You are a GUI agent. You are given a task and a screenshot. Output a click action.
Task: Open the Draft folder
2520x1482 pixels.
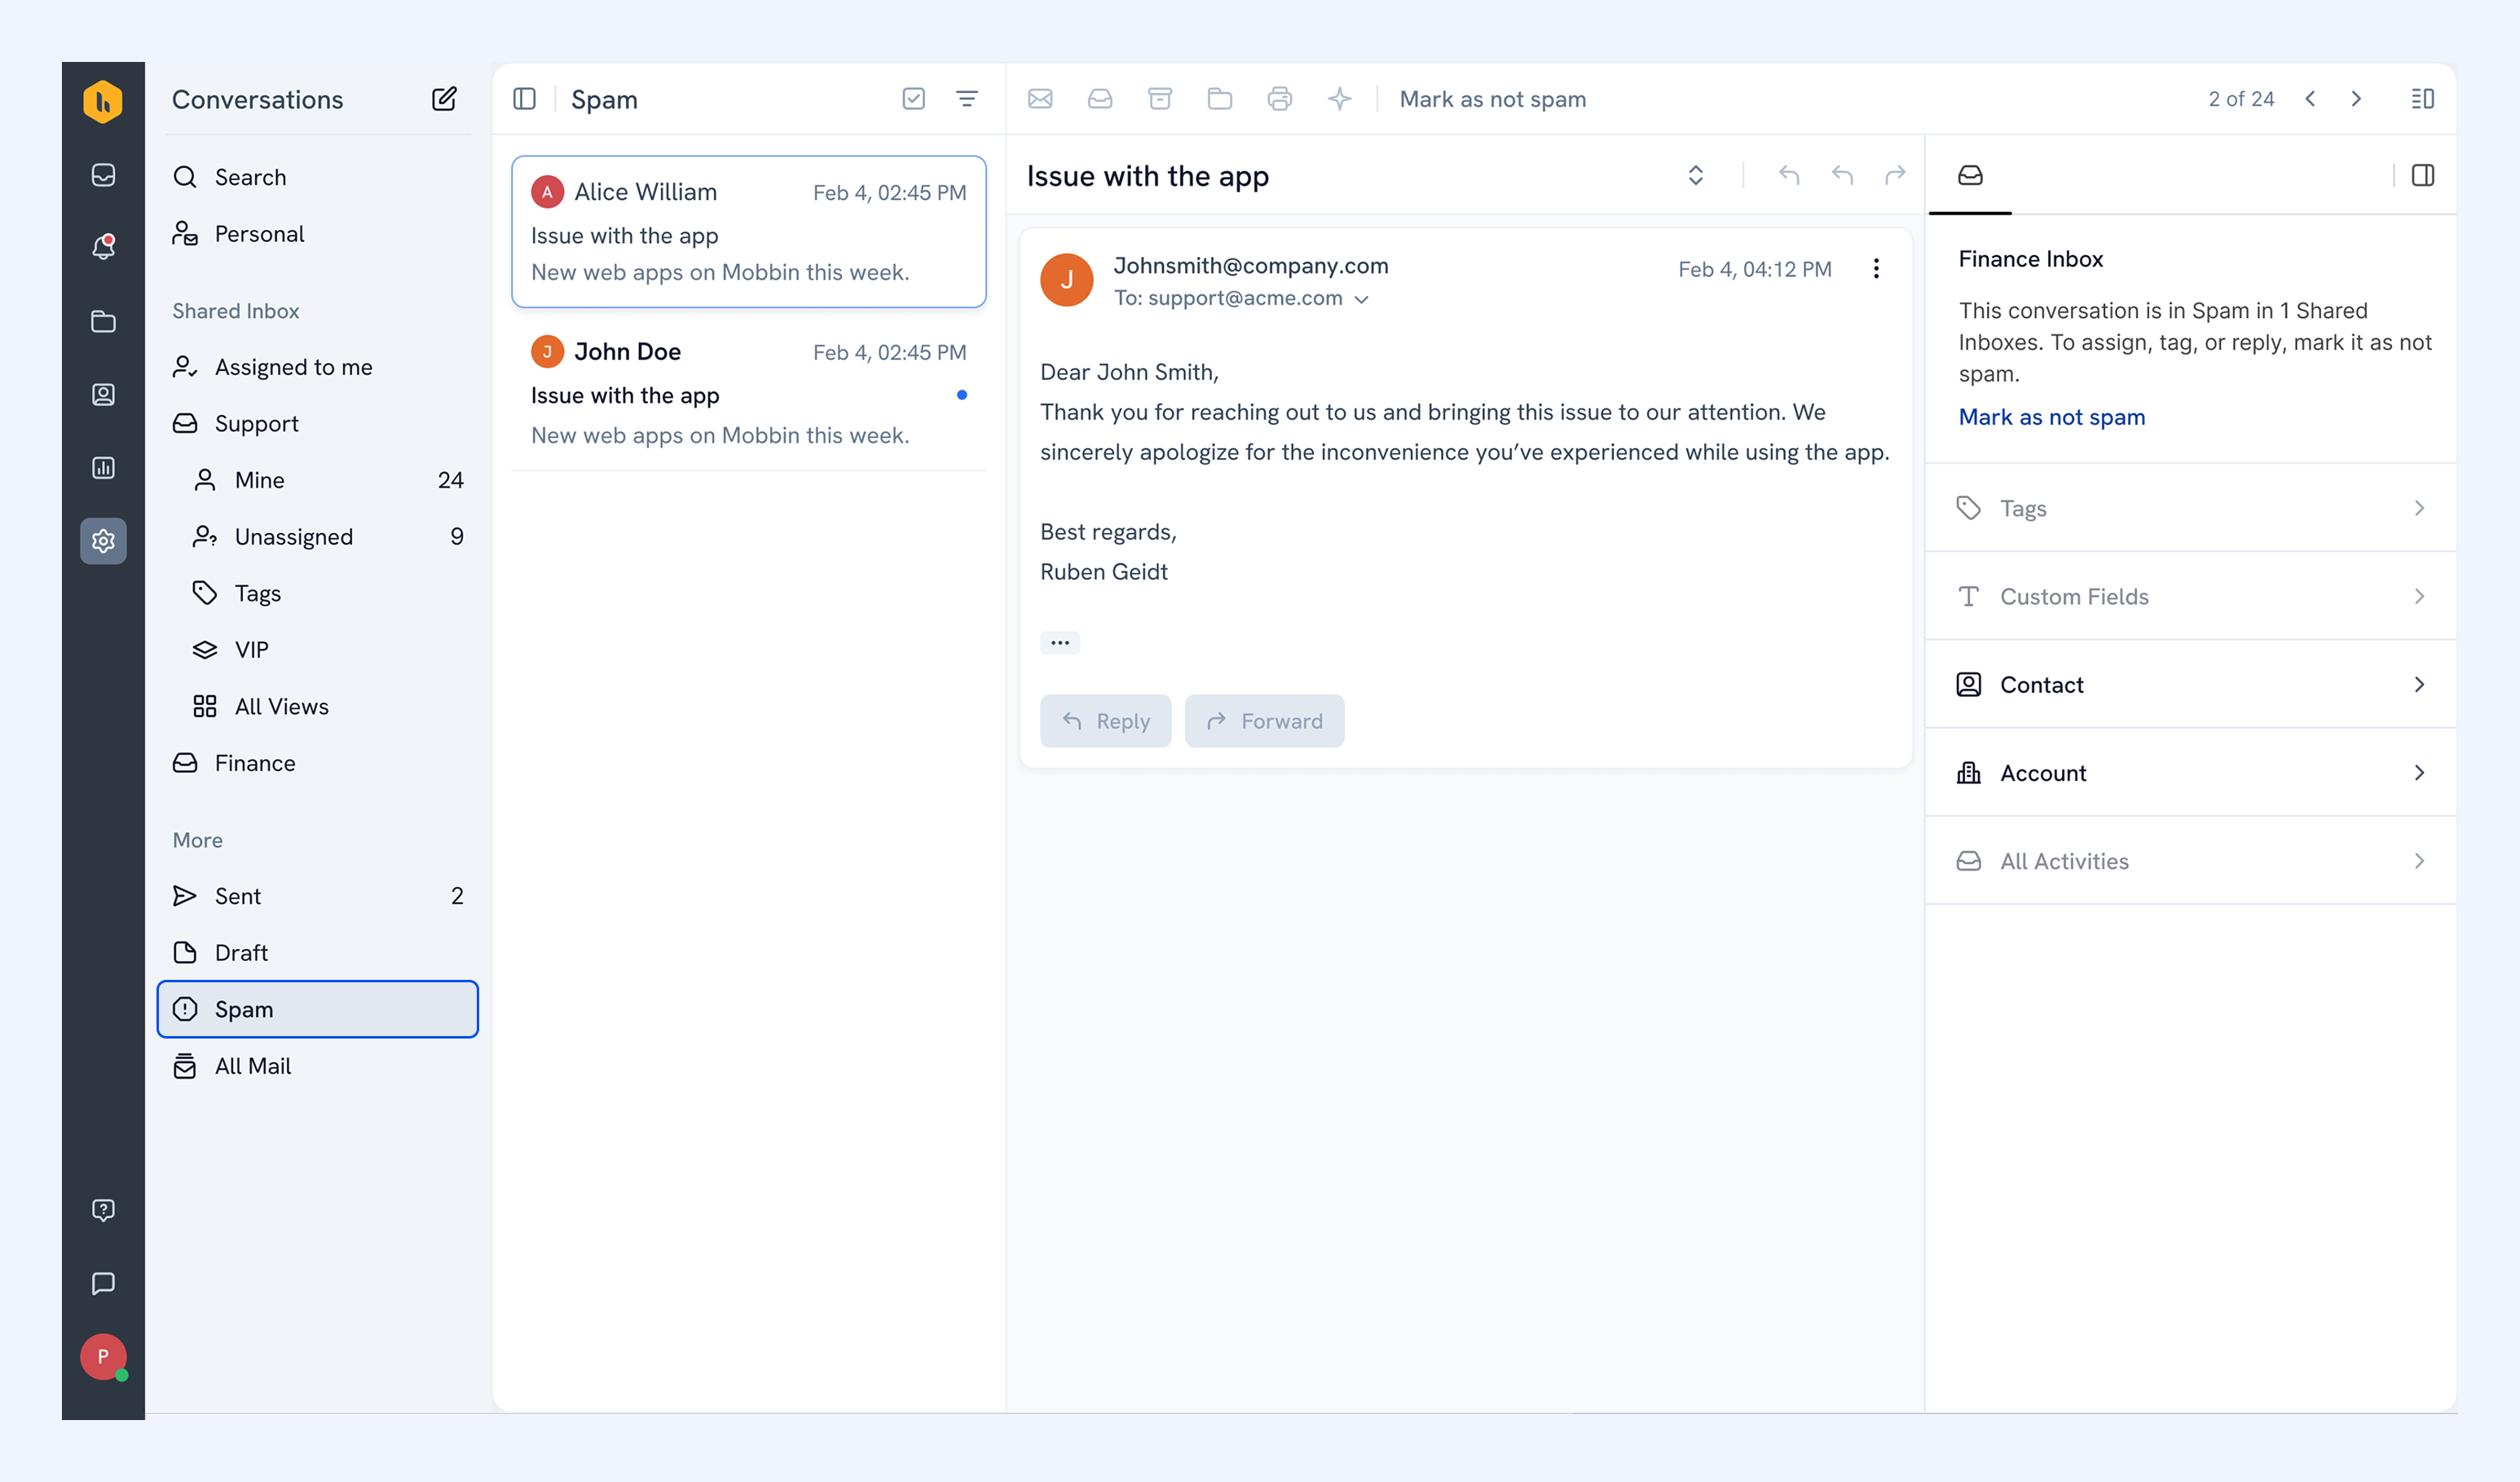click(318, 953)
